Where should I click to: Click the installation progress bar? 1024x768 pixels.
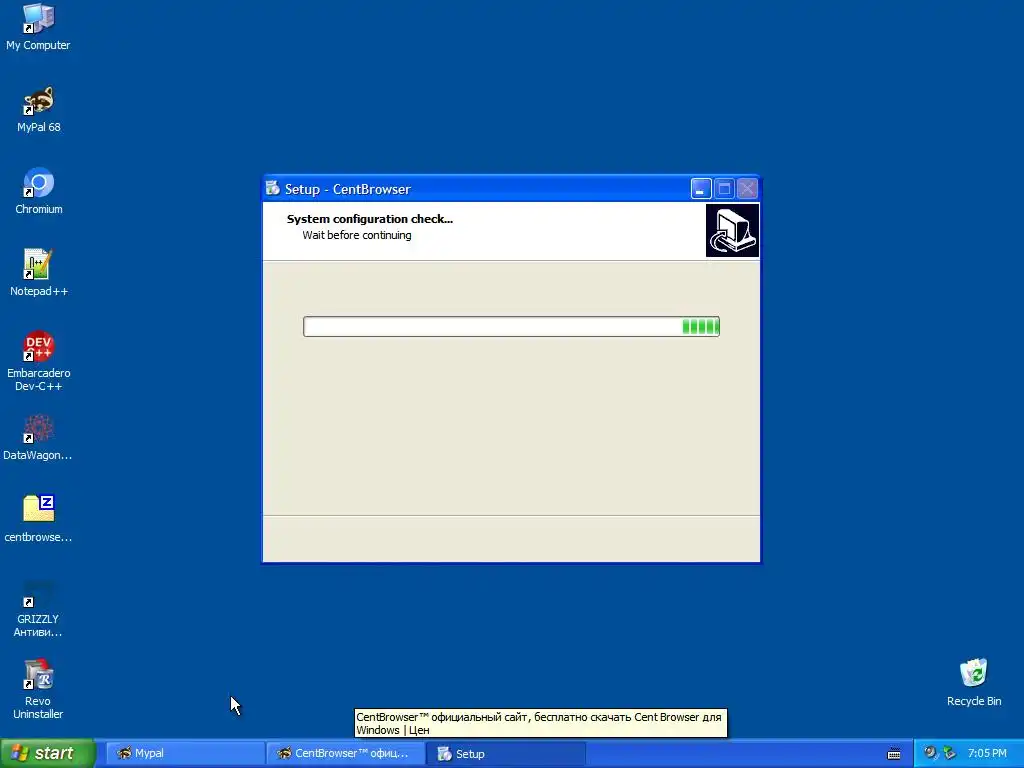coord(511,327)
